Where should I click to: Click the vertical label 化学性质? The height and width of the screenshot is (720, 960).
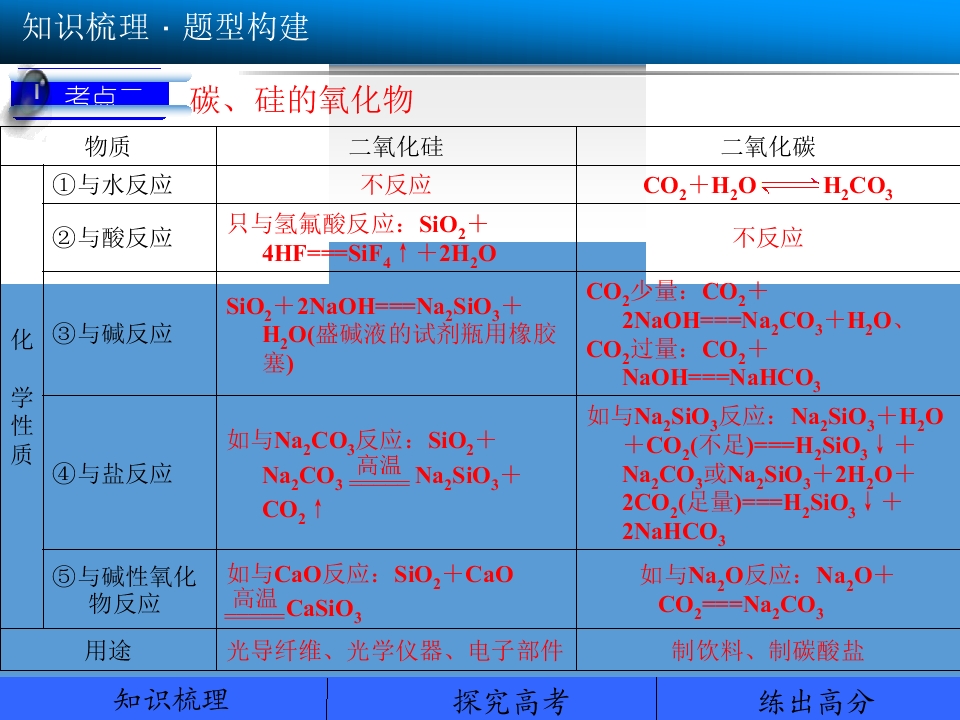tap(22, 397)
